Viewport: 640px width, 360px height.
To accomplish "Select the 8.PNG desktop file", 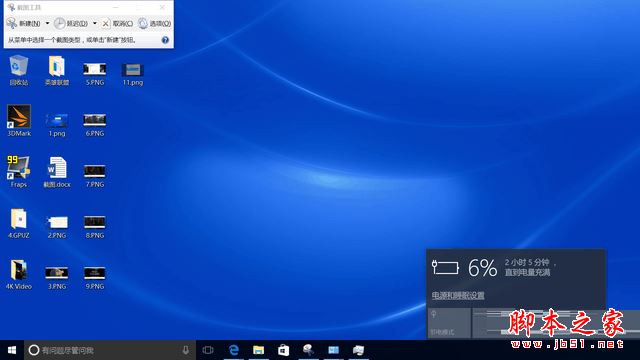I will click(x=95, y=227).
